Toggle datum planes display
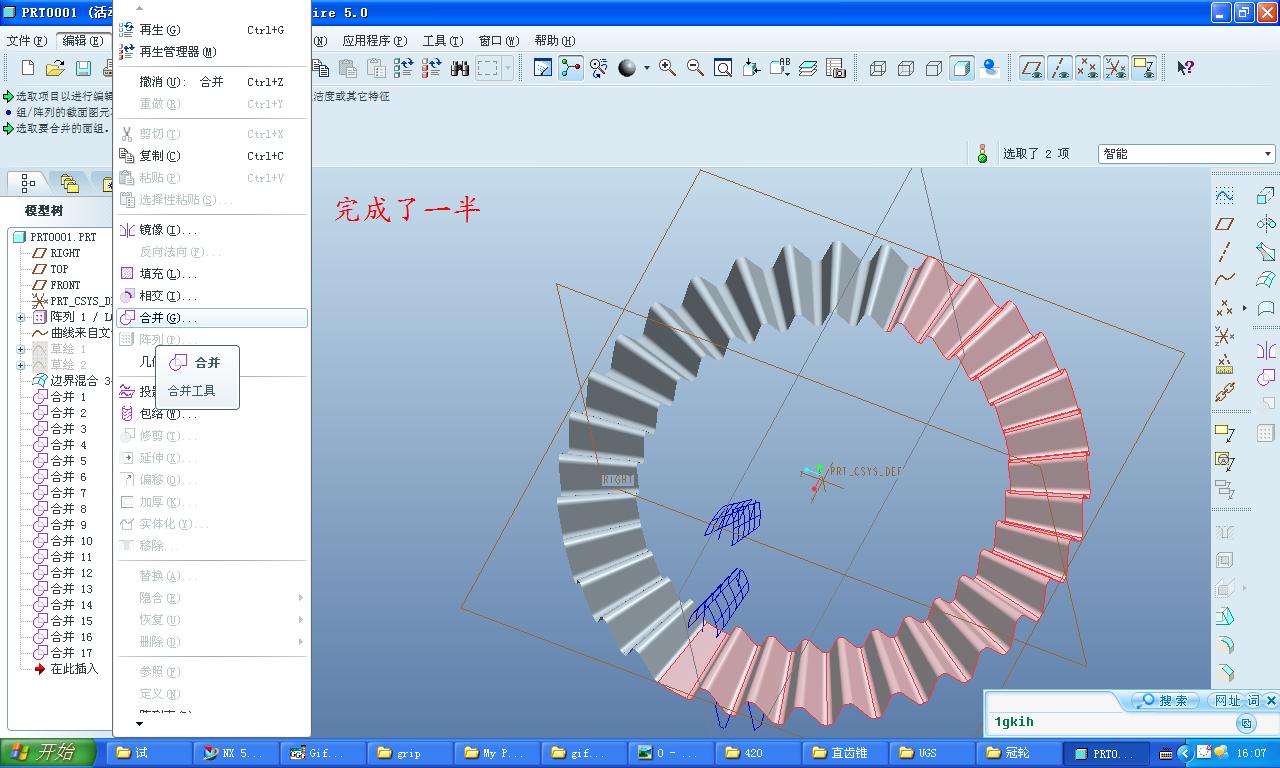1280x768 pixels. [1032, 68]
